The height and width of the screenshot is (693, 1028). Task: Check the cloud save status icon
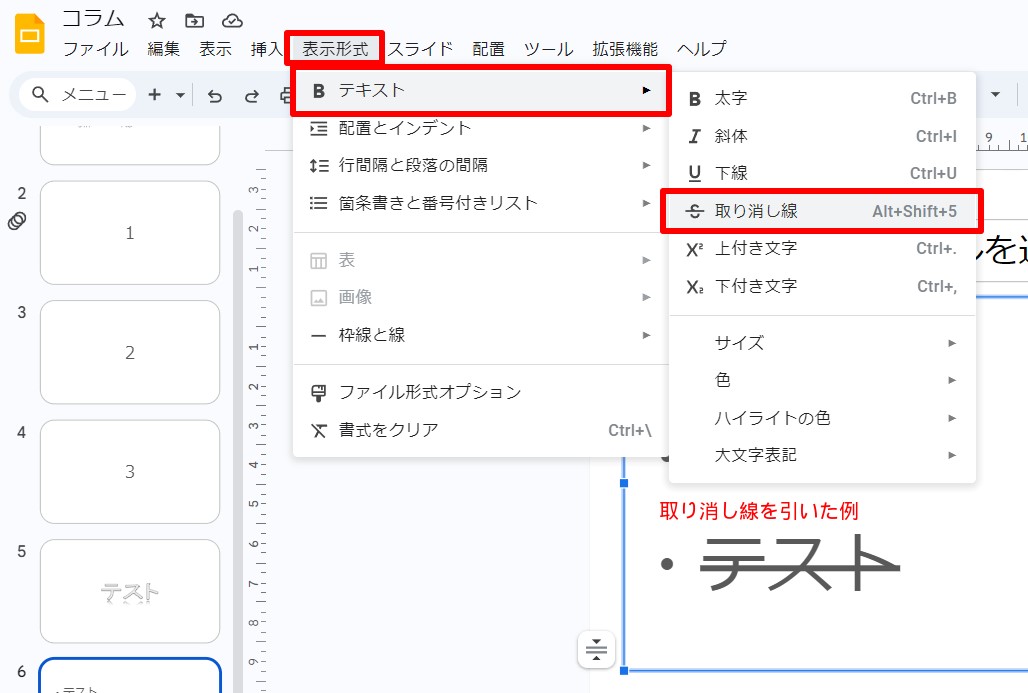pos(232,21)
